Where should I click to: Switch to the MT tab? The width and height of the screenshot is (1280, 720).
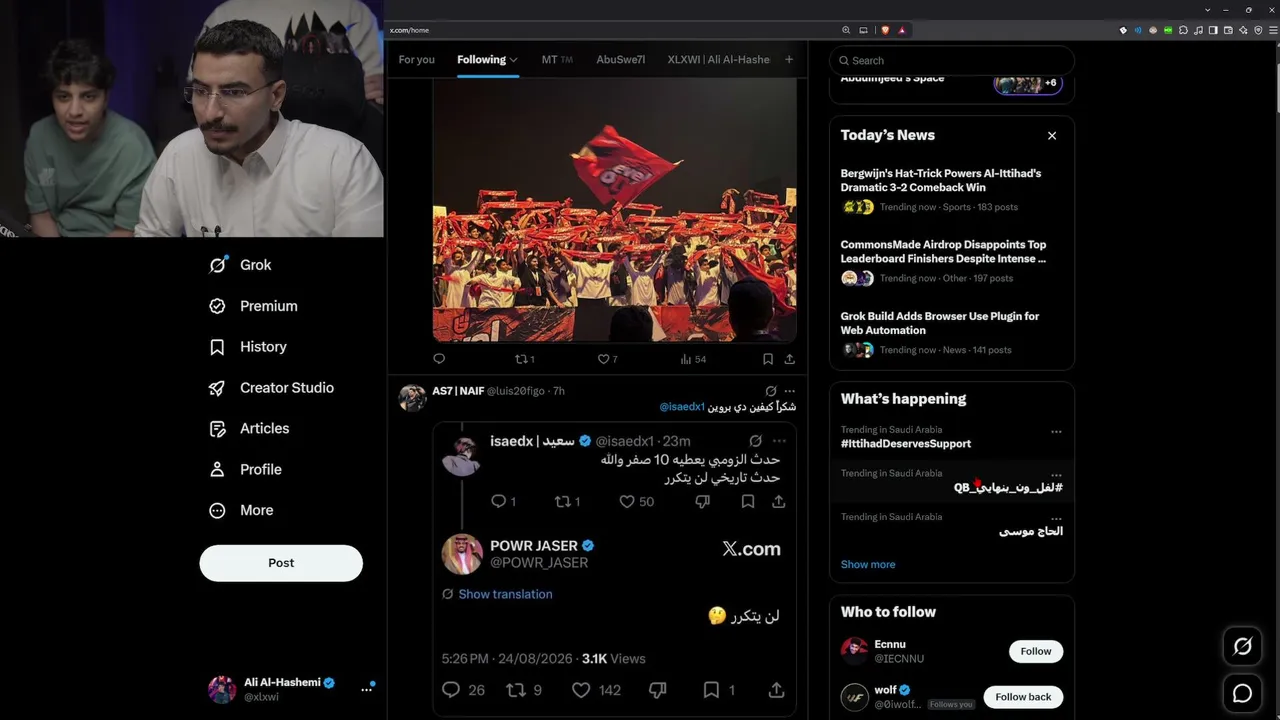click(557, 60)
